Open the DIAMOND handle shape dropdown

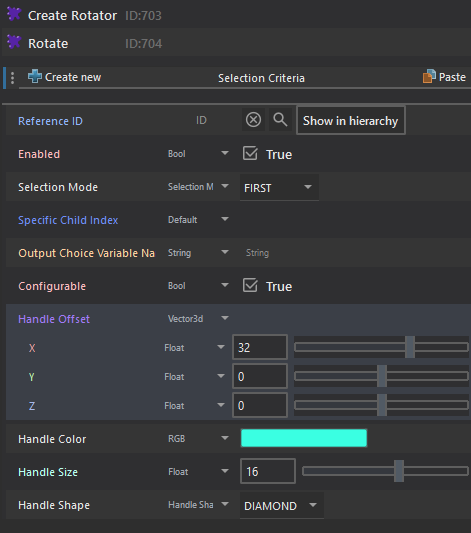click(282, 505)
